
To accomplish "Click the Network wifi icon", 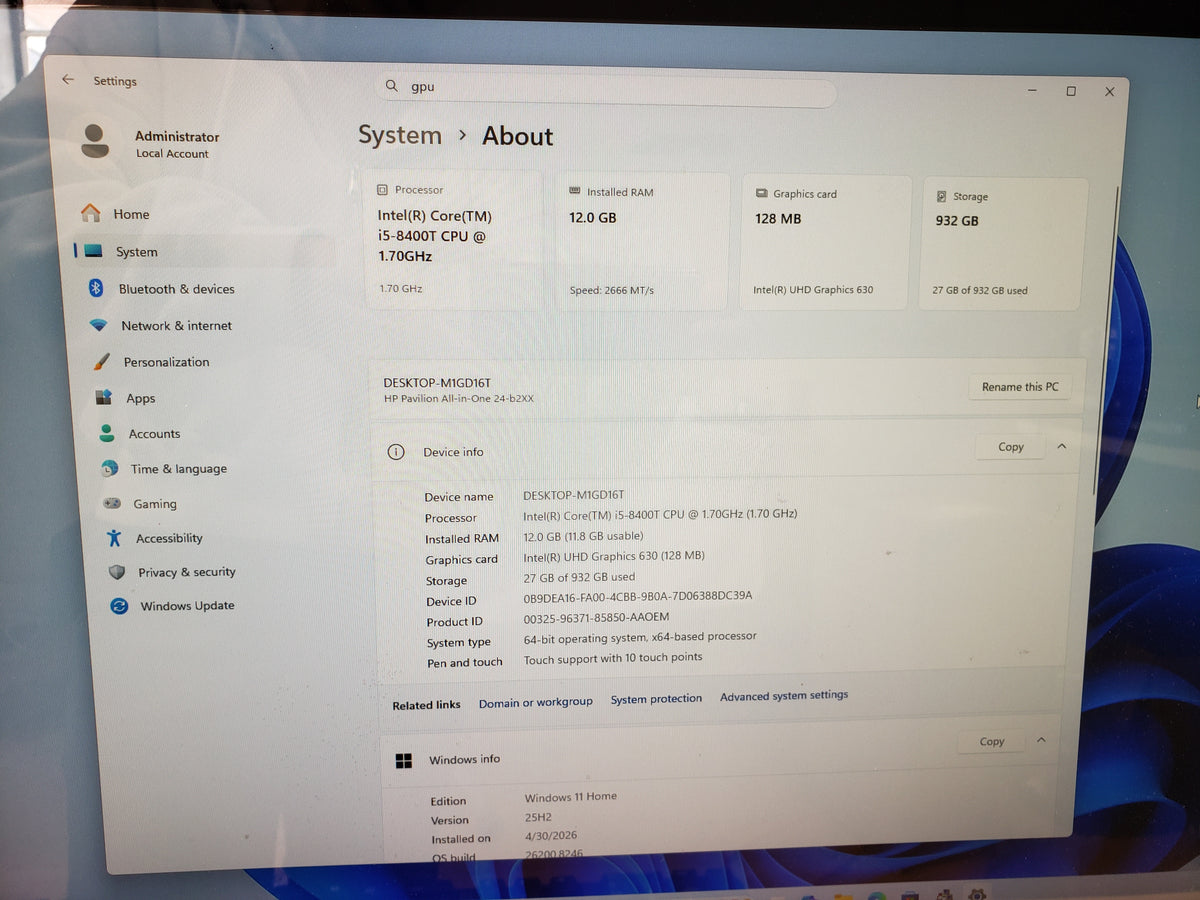I will [x=98, y=325].
